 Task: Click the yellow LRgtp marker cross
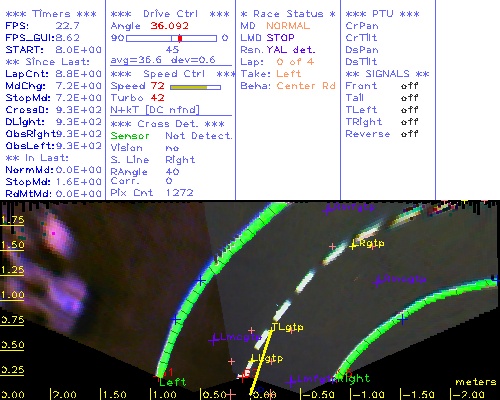(353, 246)
